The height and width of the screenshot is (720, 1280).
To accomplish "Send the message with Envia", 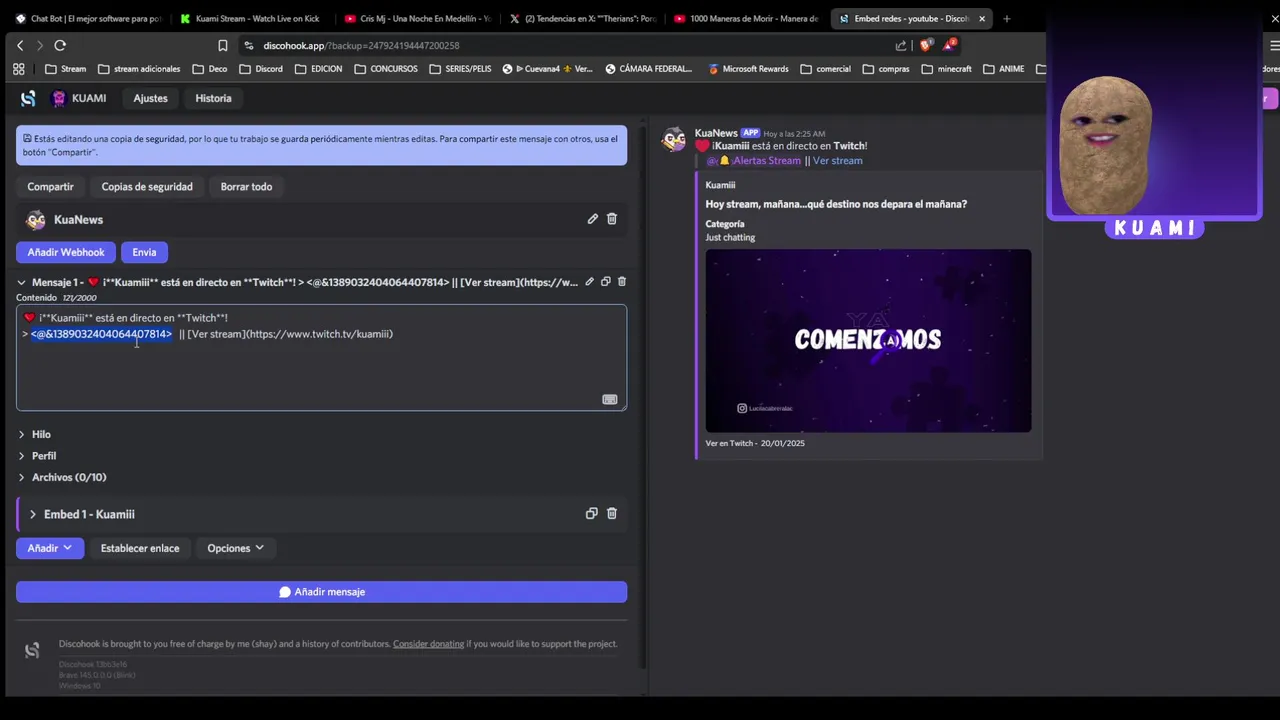I will coord(144,252).
